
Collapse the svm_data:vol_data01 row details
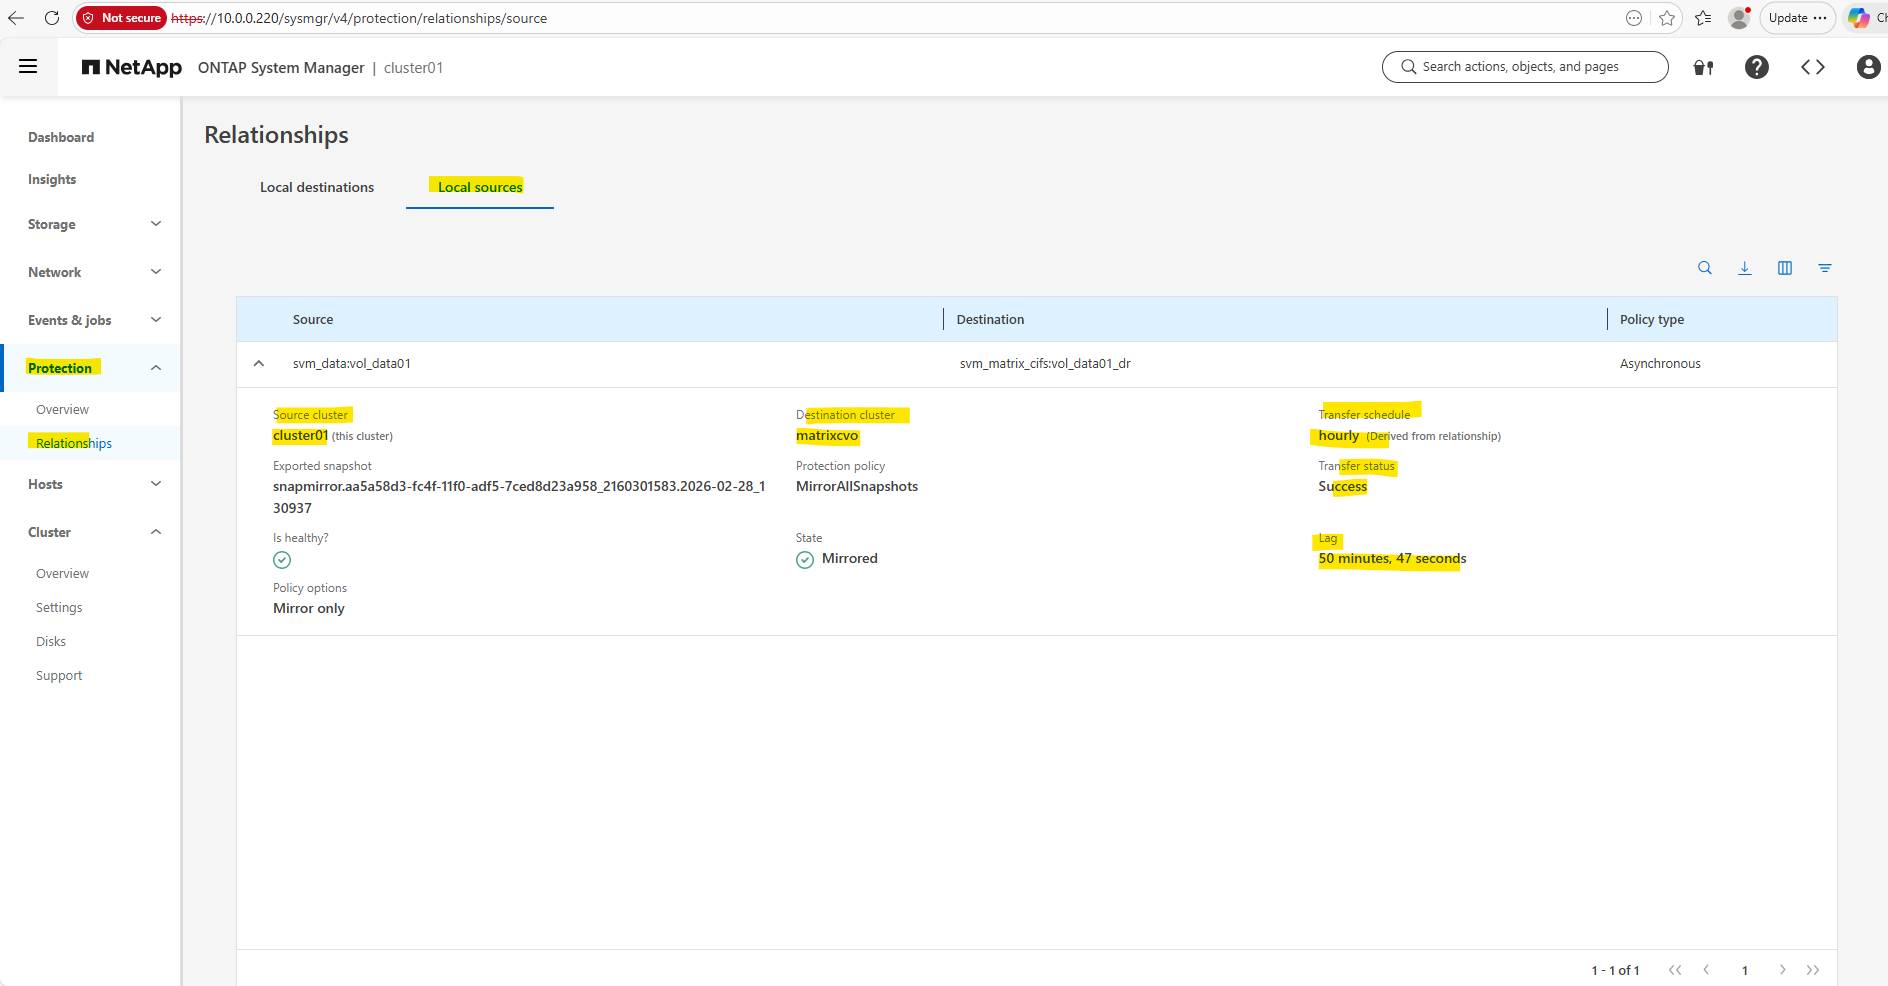259,364
